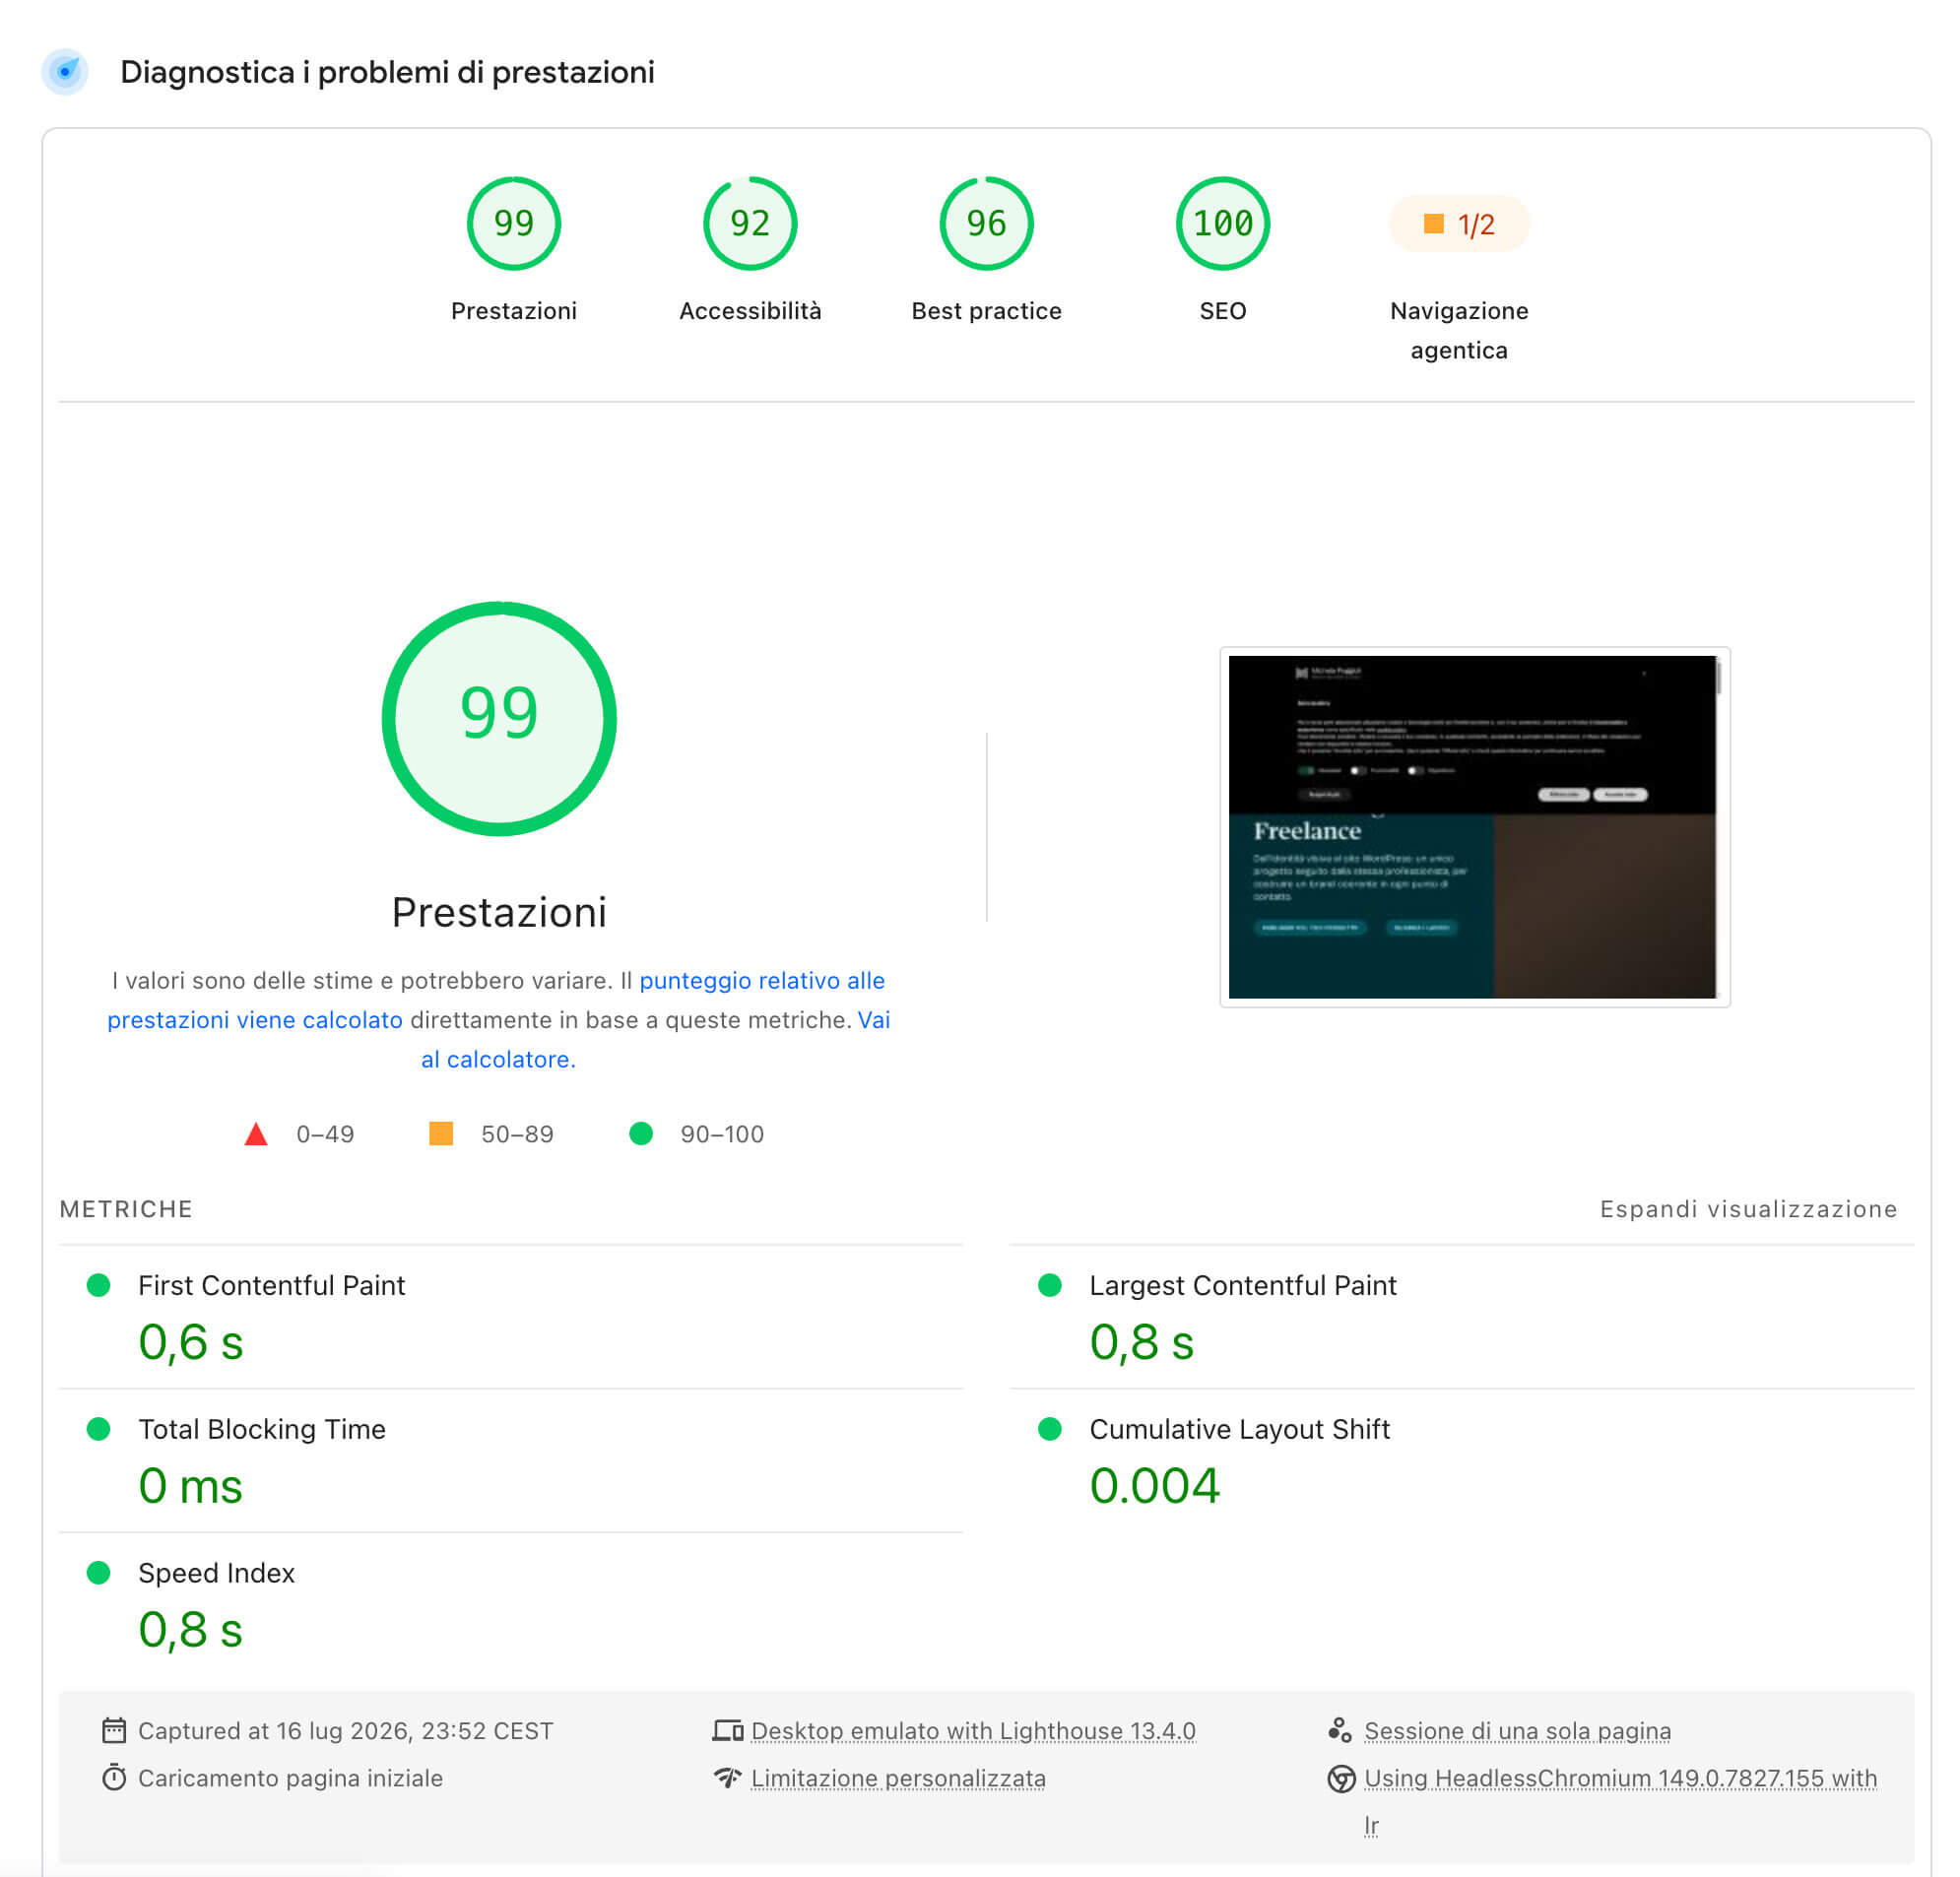Image resolution: width=1960 pixels, height=1877 pixels.
Task: Click the session icon near Sessione di una sola pagina
Action: click(1340, 1730)
